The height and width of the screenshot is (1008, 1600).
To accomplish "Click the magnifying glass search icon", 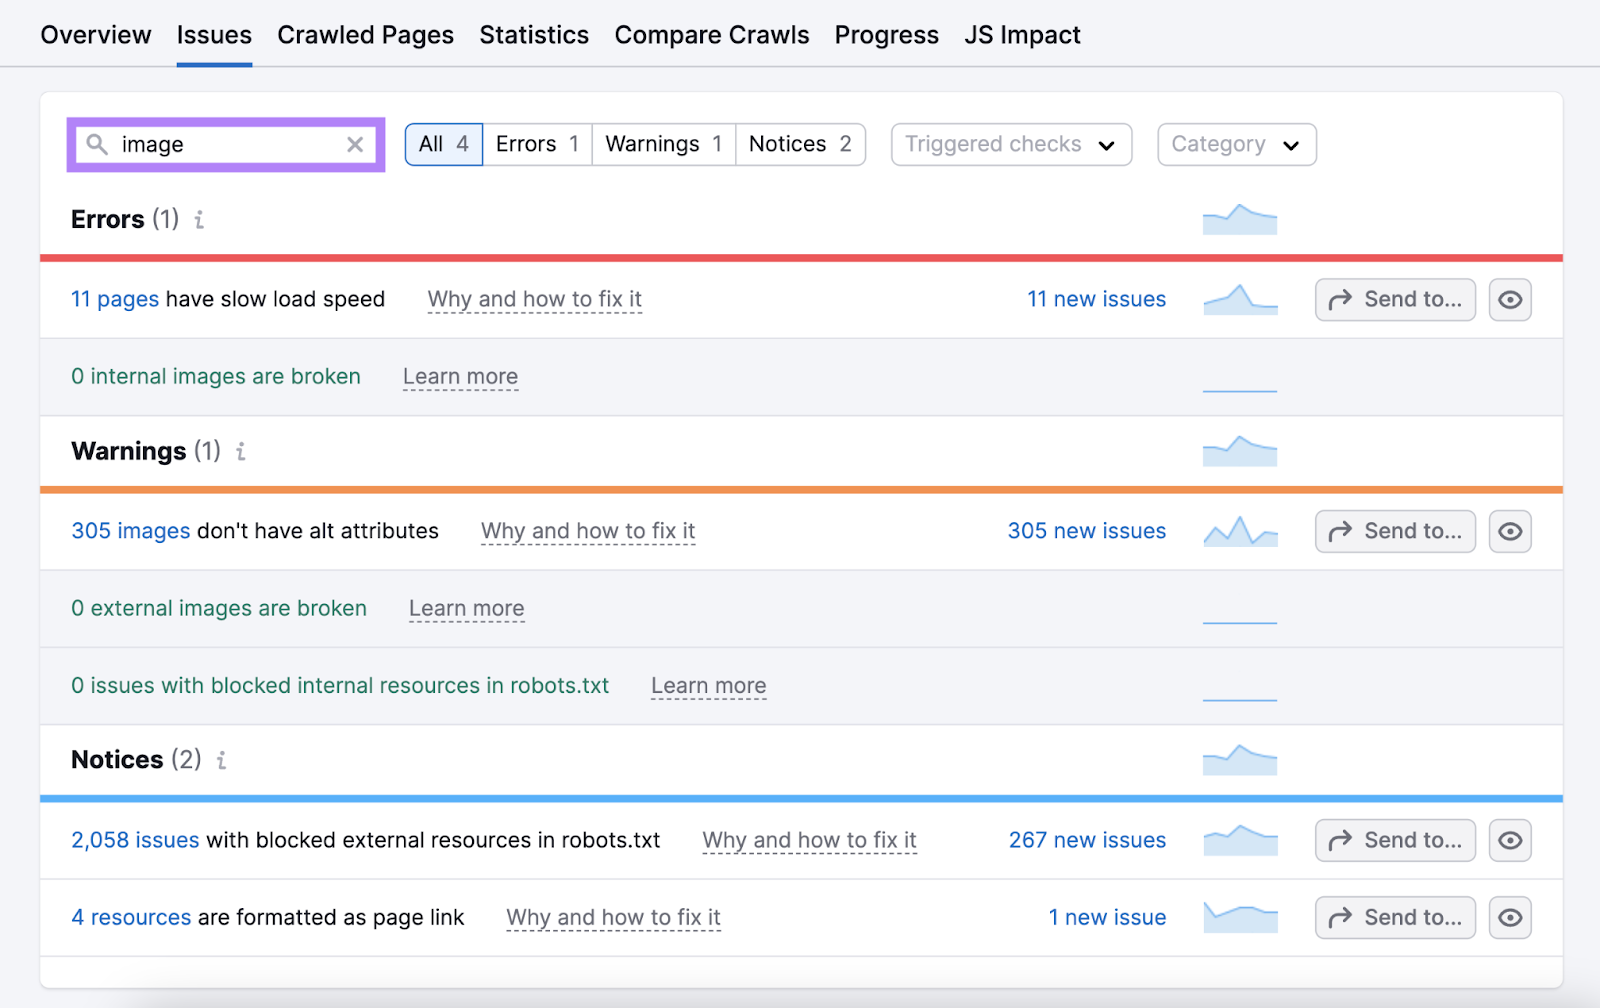I will pyautogui.click(x=97, y=144).
